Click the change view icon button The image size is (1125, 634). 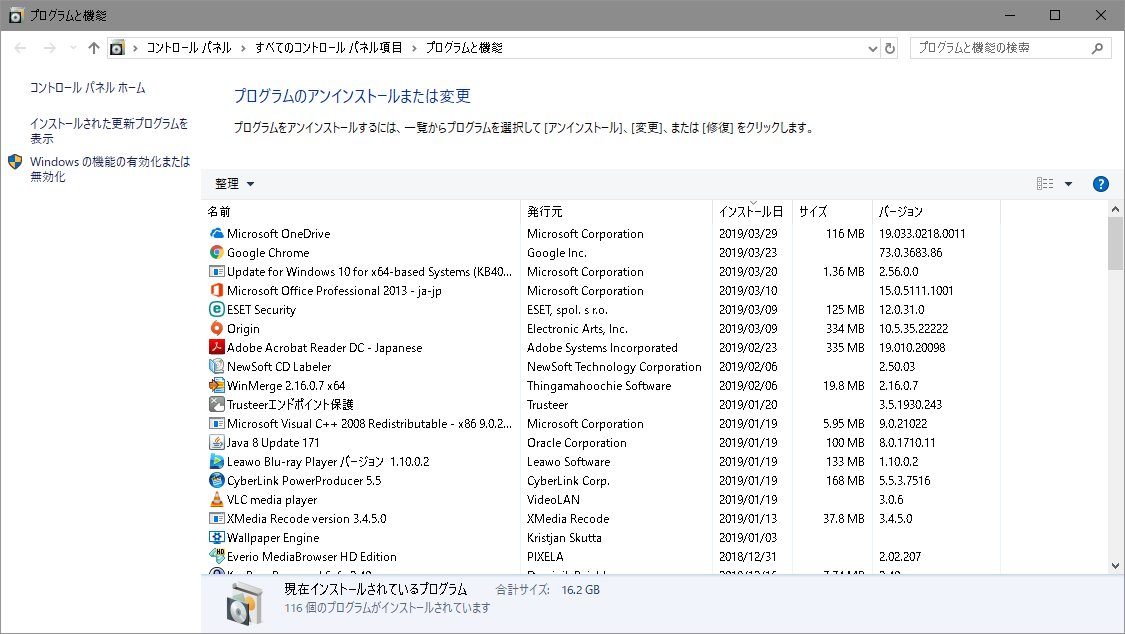1045,184
